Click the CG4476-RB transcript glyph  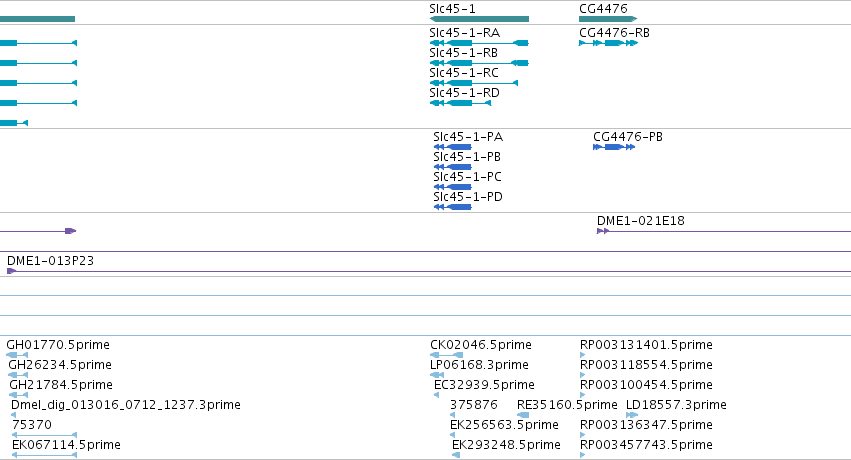608,43
